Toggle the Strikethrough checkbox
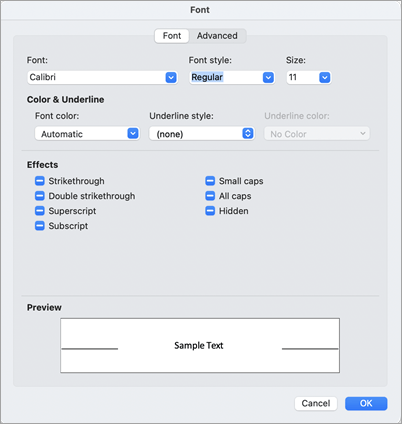The height and width of the screenshot is (424, 402). pyautogui.click(x=40, y=181)
